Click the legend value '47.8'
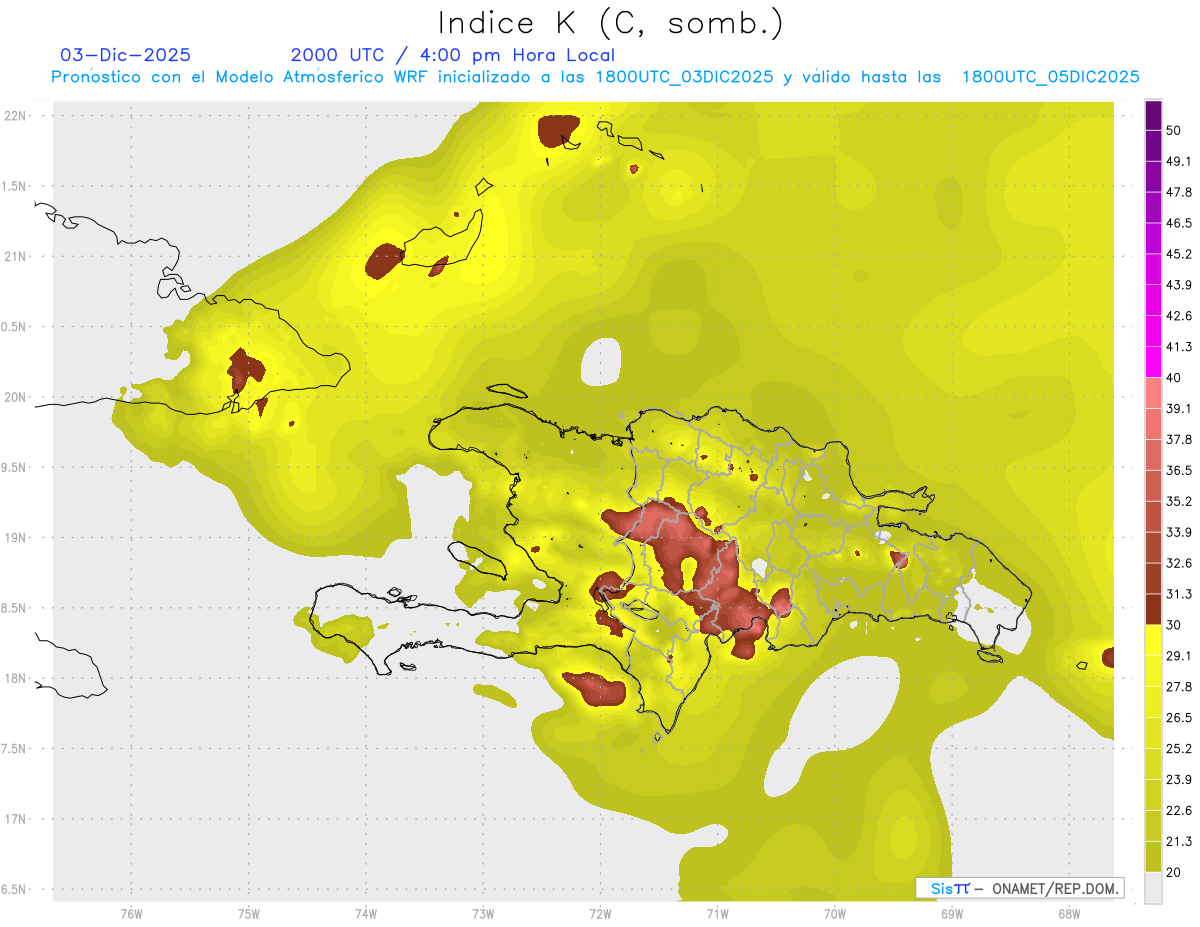 1179,192
